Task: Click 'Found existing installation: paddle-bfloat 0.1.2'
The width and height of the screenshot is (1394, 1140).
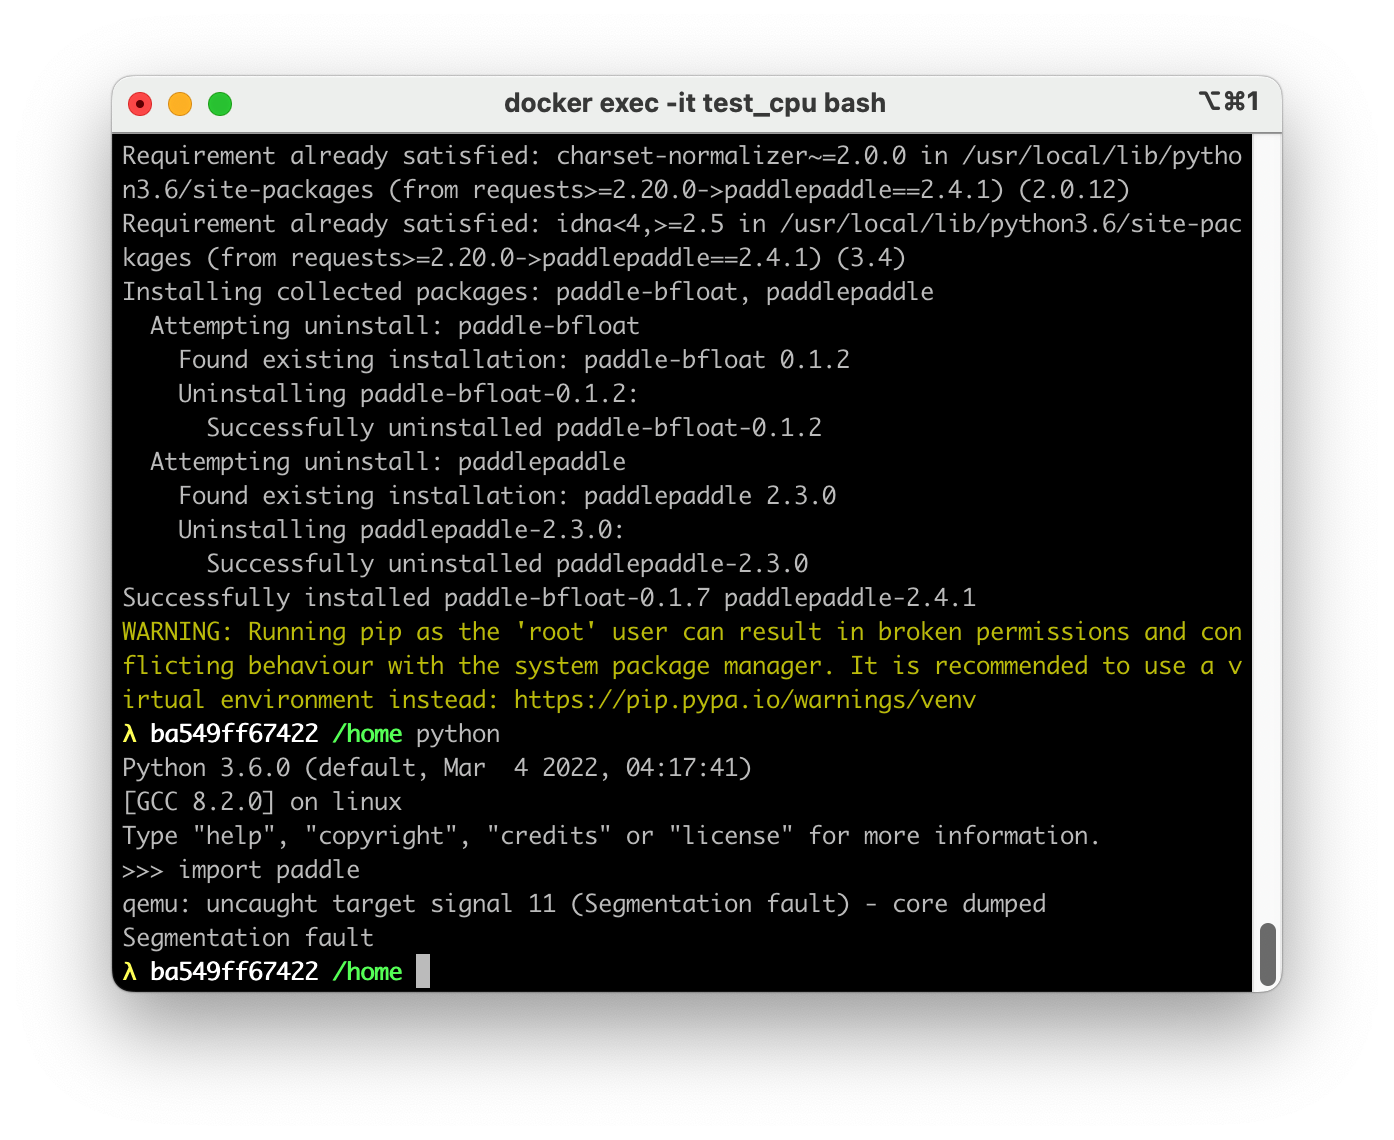Action: [x=514, y=360]
